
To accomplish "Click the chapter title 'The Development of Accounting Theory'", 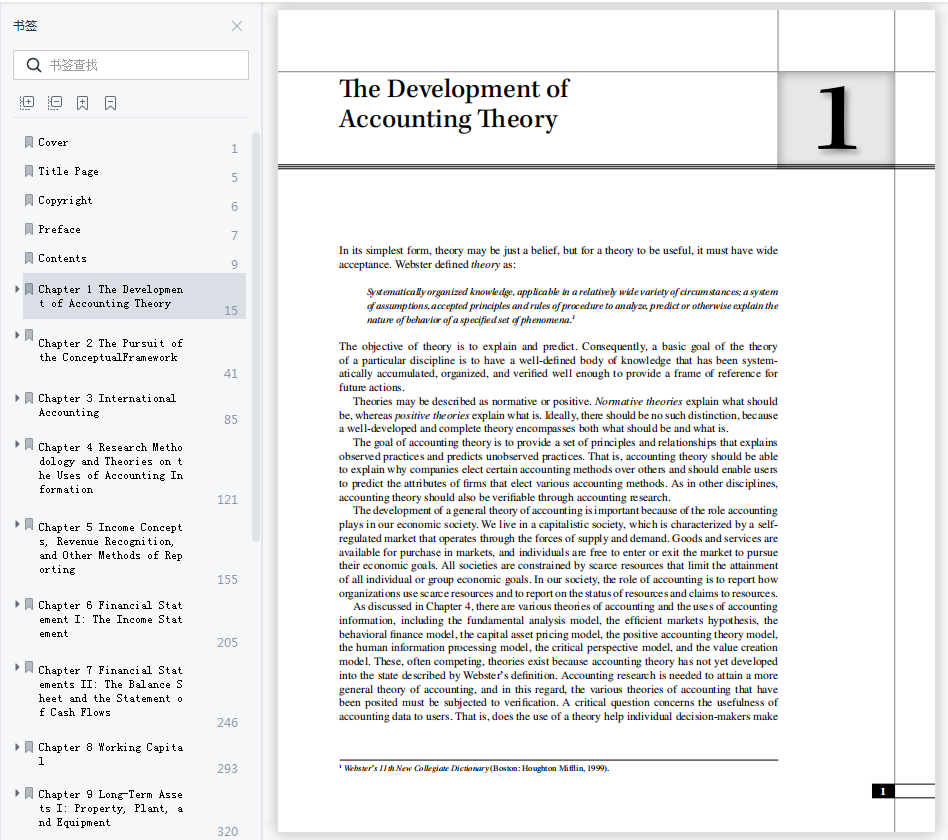I will click(x=453, y=104).
